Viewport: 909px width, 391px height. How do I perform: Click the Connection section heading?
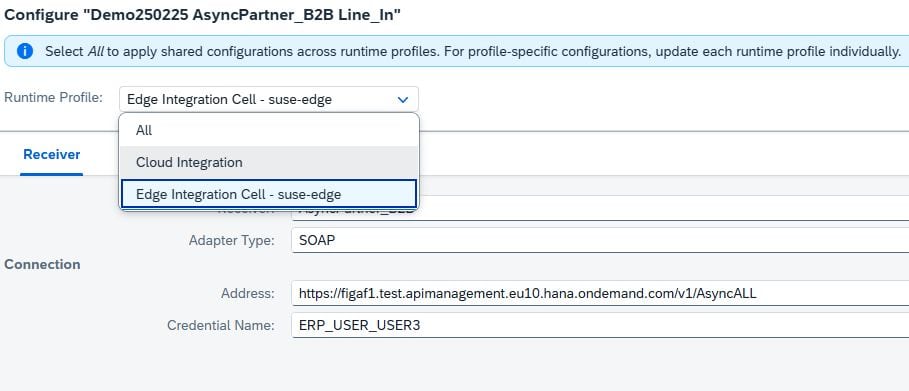(x=42, y=265)
